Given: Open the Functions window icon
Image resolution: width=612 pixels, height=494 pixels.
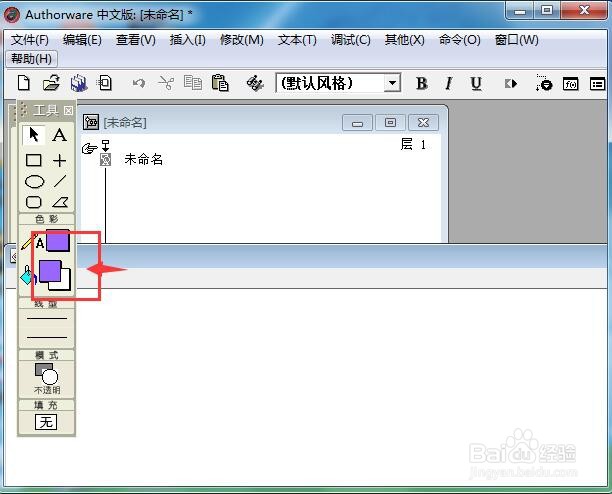Looking at the screenshot, I should pyautogui.click(x=570, y=84).
